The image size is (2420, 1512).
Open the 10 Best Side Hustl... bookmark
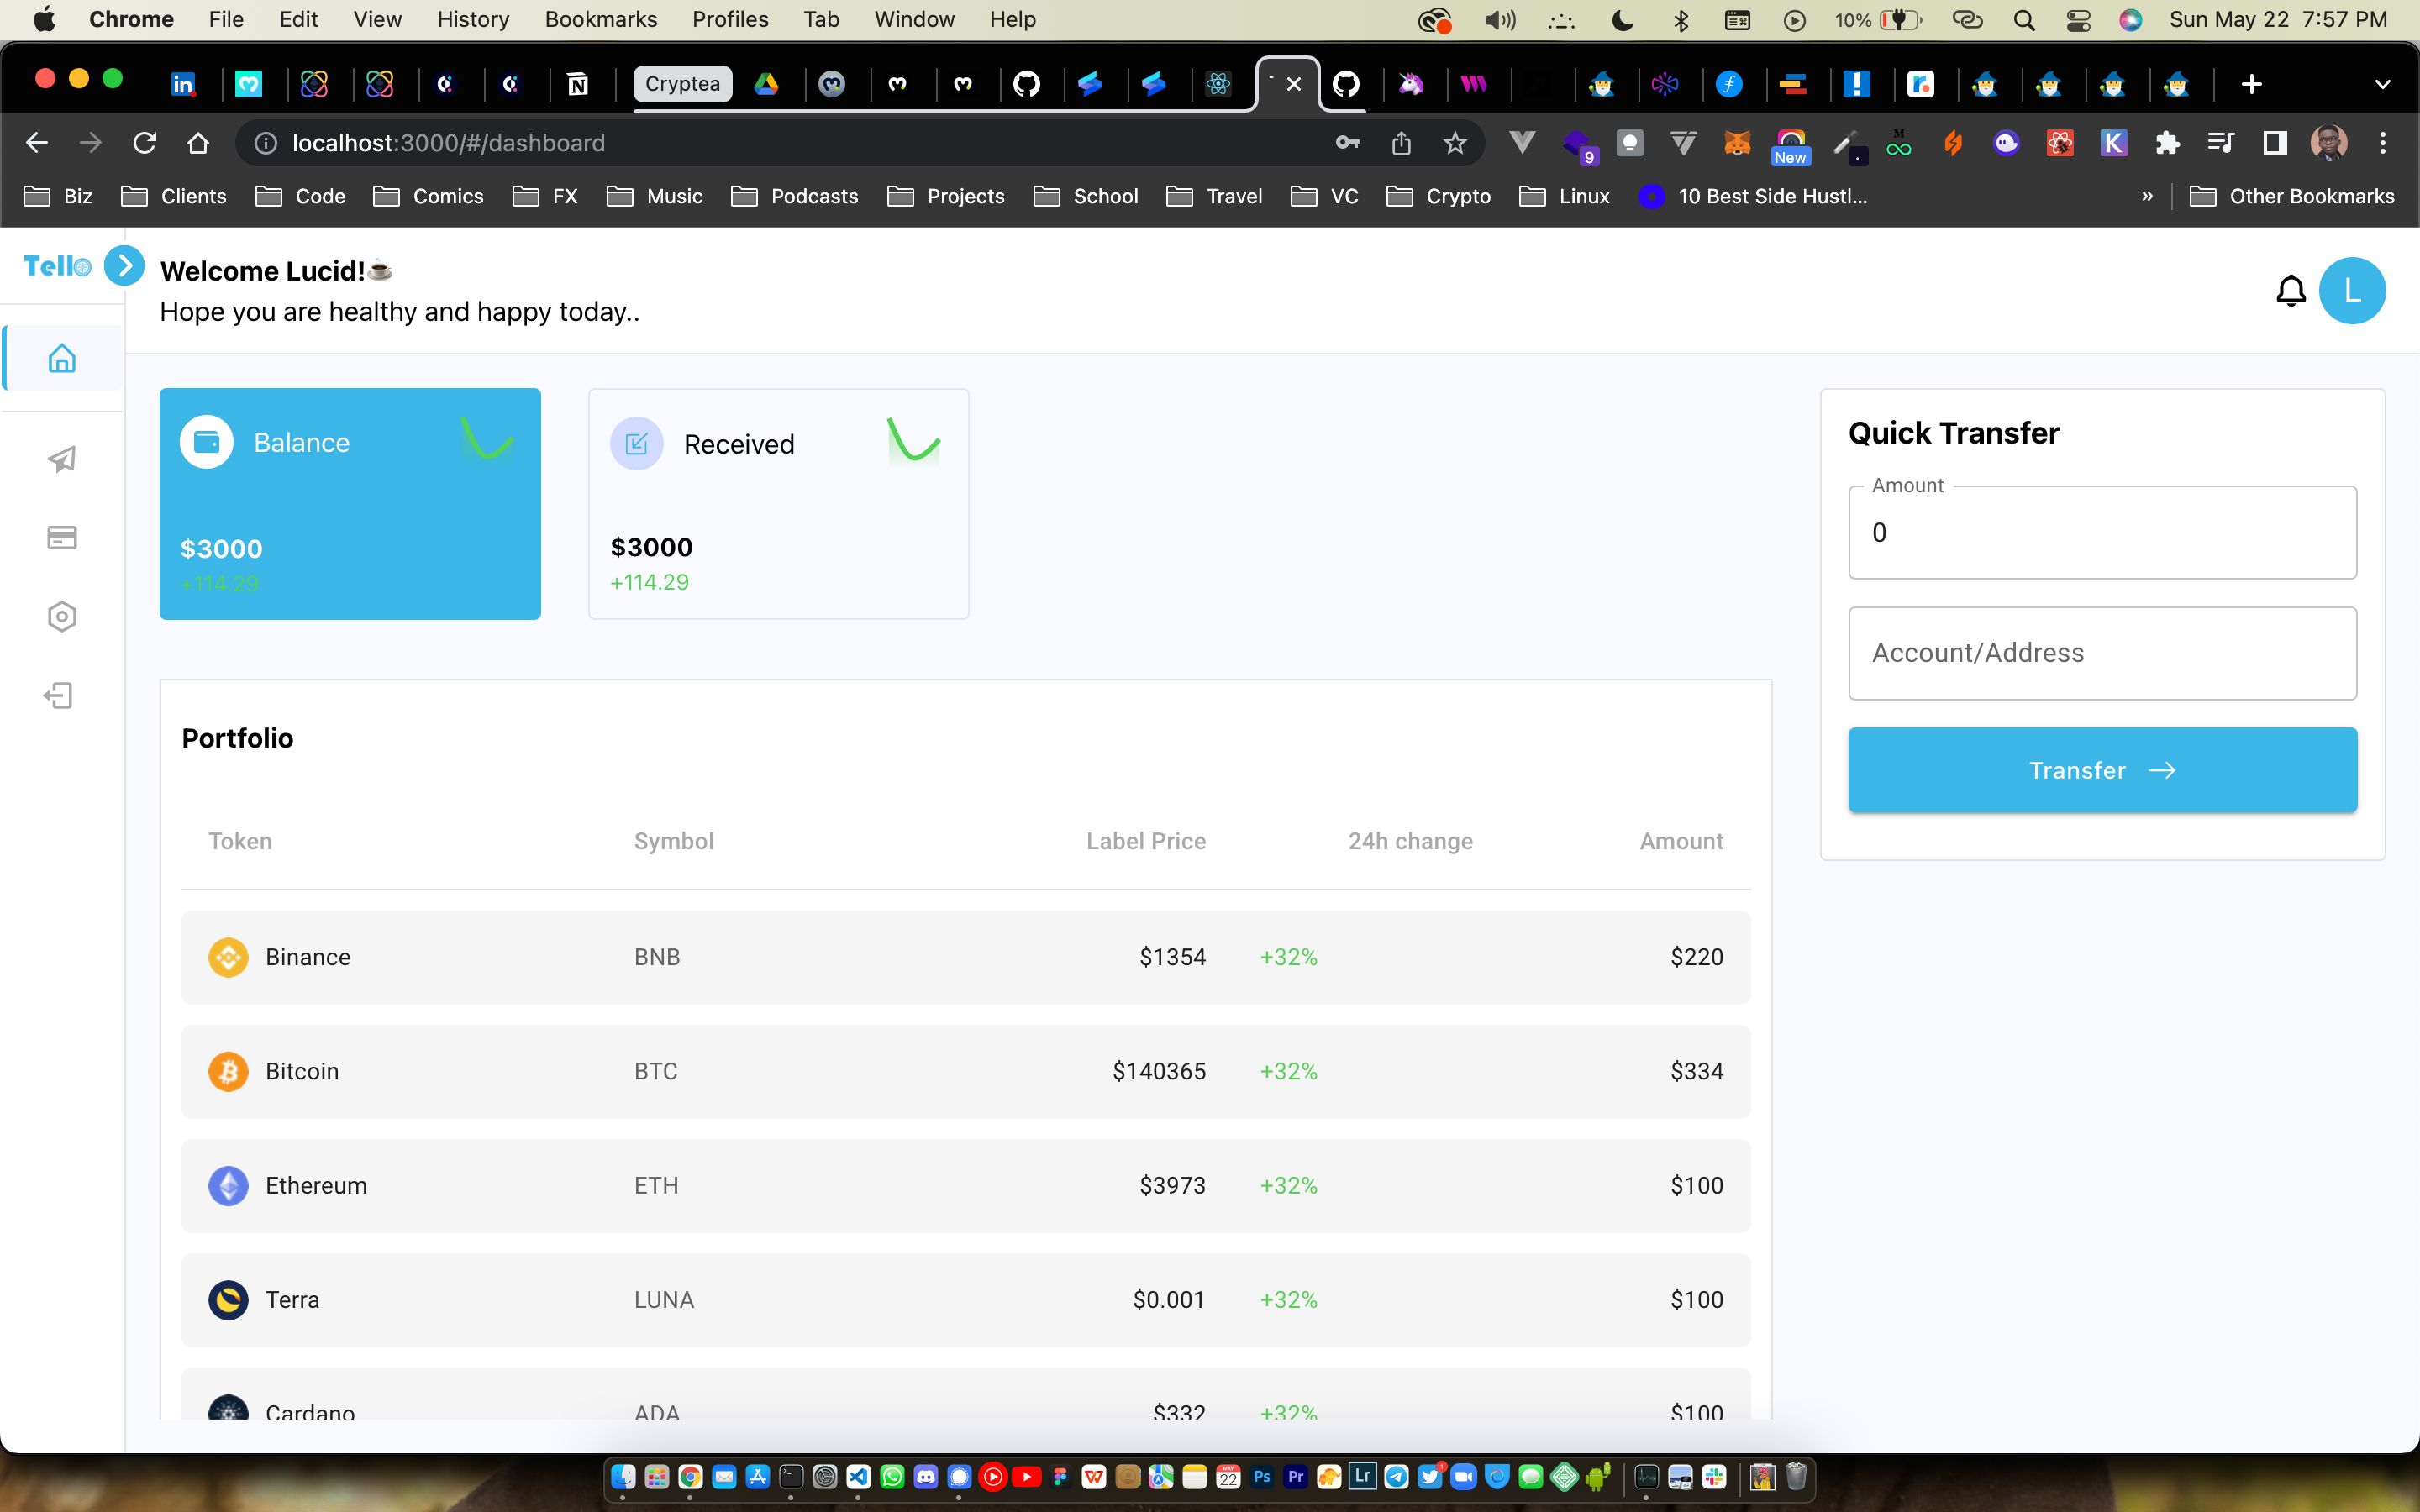pos(1753,196)
